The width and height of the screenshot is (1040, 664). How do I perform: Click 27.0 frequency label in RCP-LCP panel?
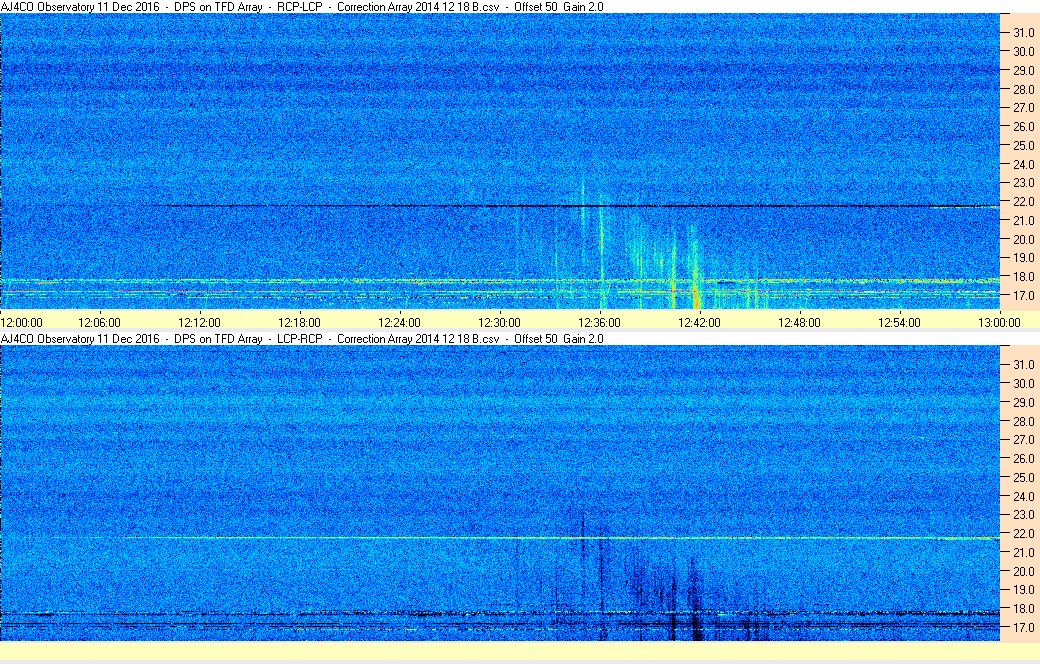(1023, 107)
